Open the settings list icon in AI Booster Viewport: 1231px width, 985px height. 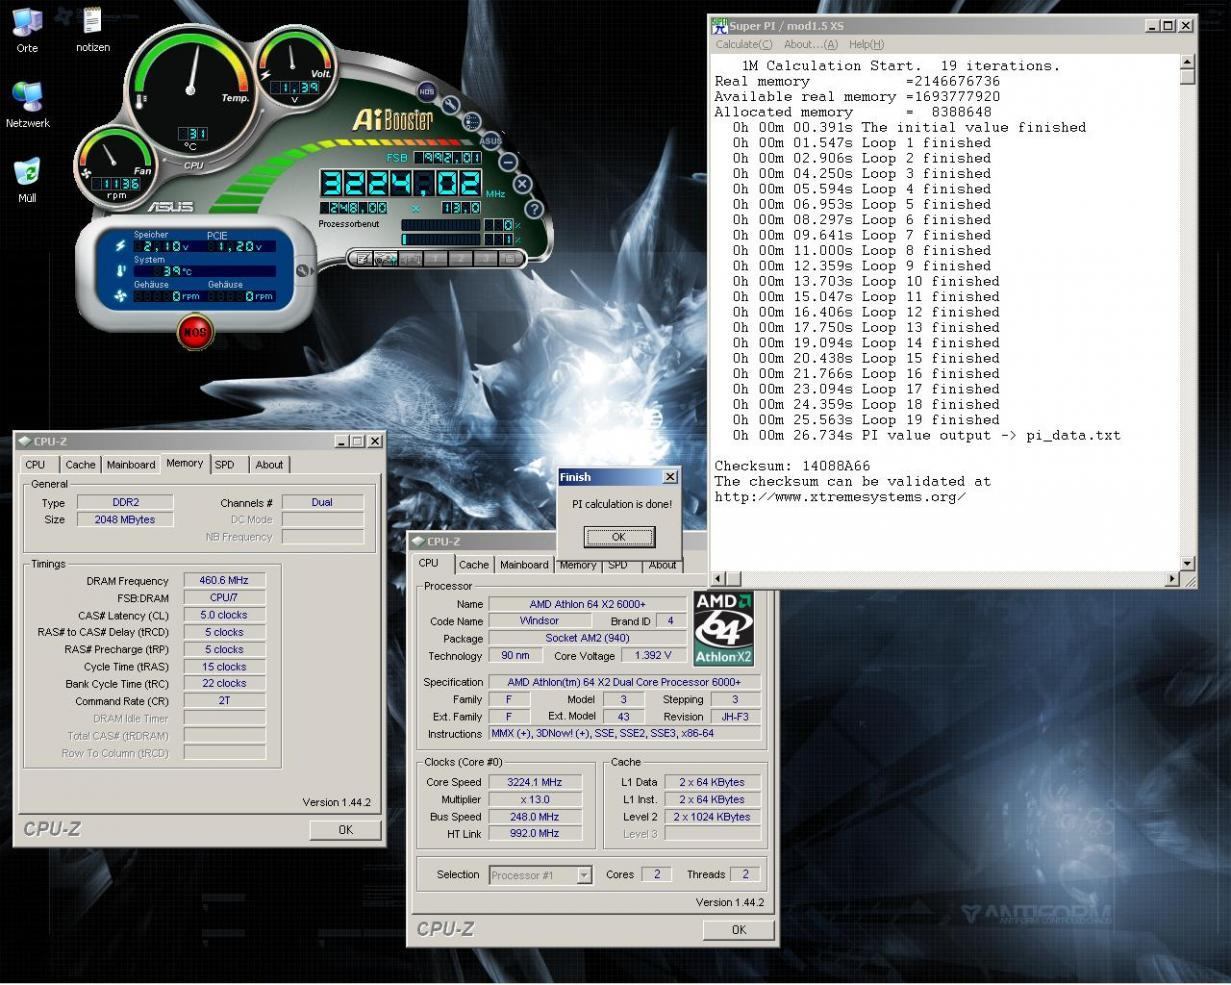472,121
